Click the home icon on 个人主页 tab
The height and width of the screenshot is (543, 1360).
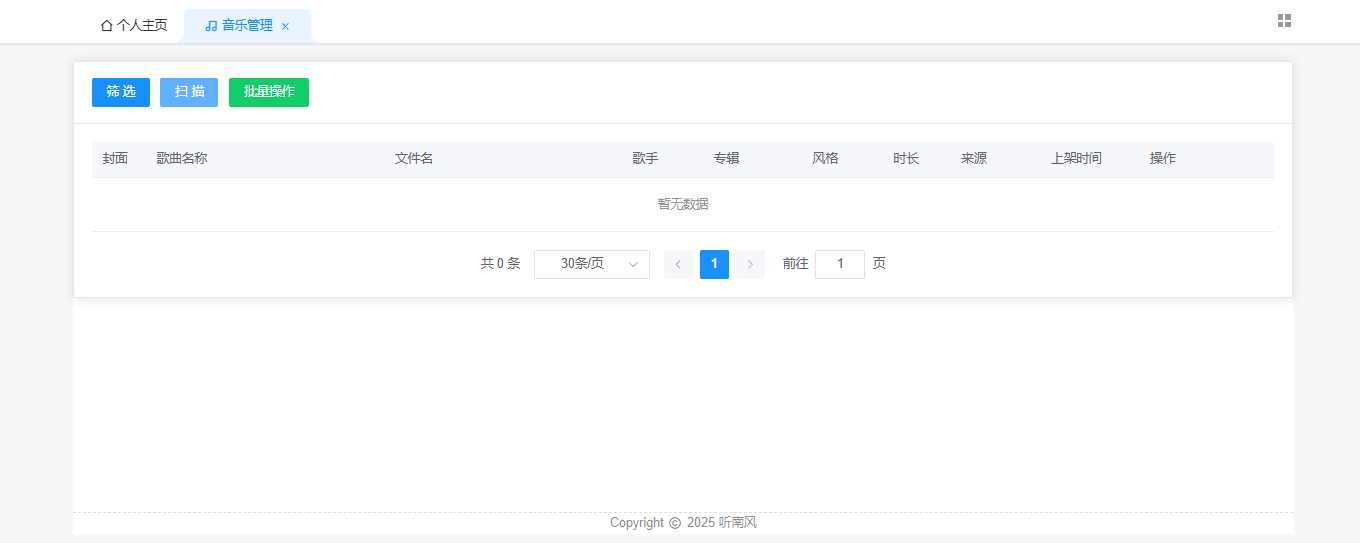tap(107, 26)
